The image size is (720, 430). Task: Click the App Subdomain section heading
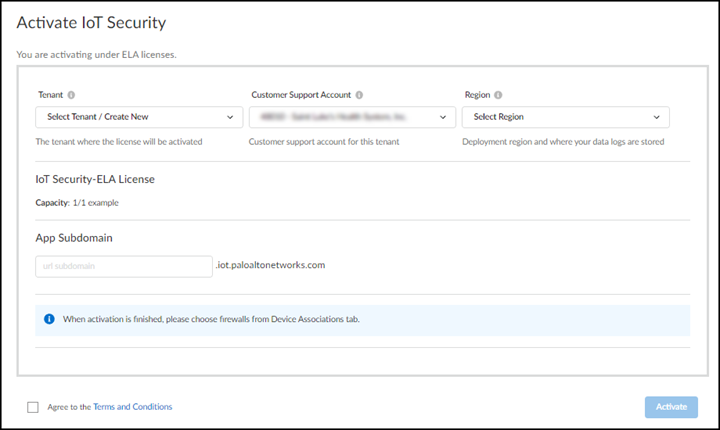click(x=74, y=238)
